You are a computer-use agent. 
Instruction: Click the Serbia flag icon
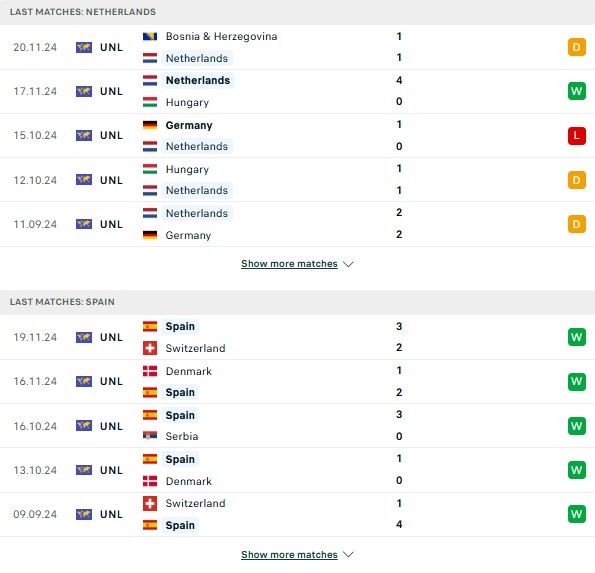[x=150, y=436]
